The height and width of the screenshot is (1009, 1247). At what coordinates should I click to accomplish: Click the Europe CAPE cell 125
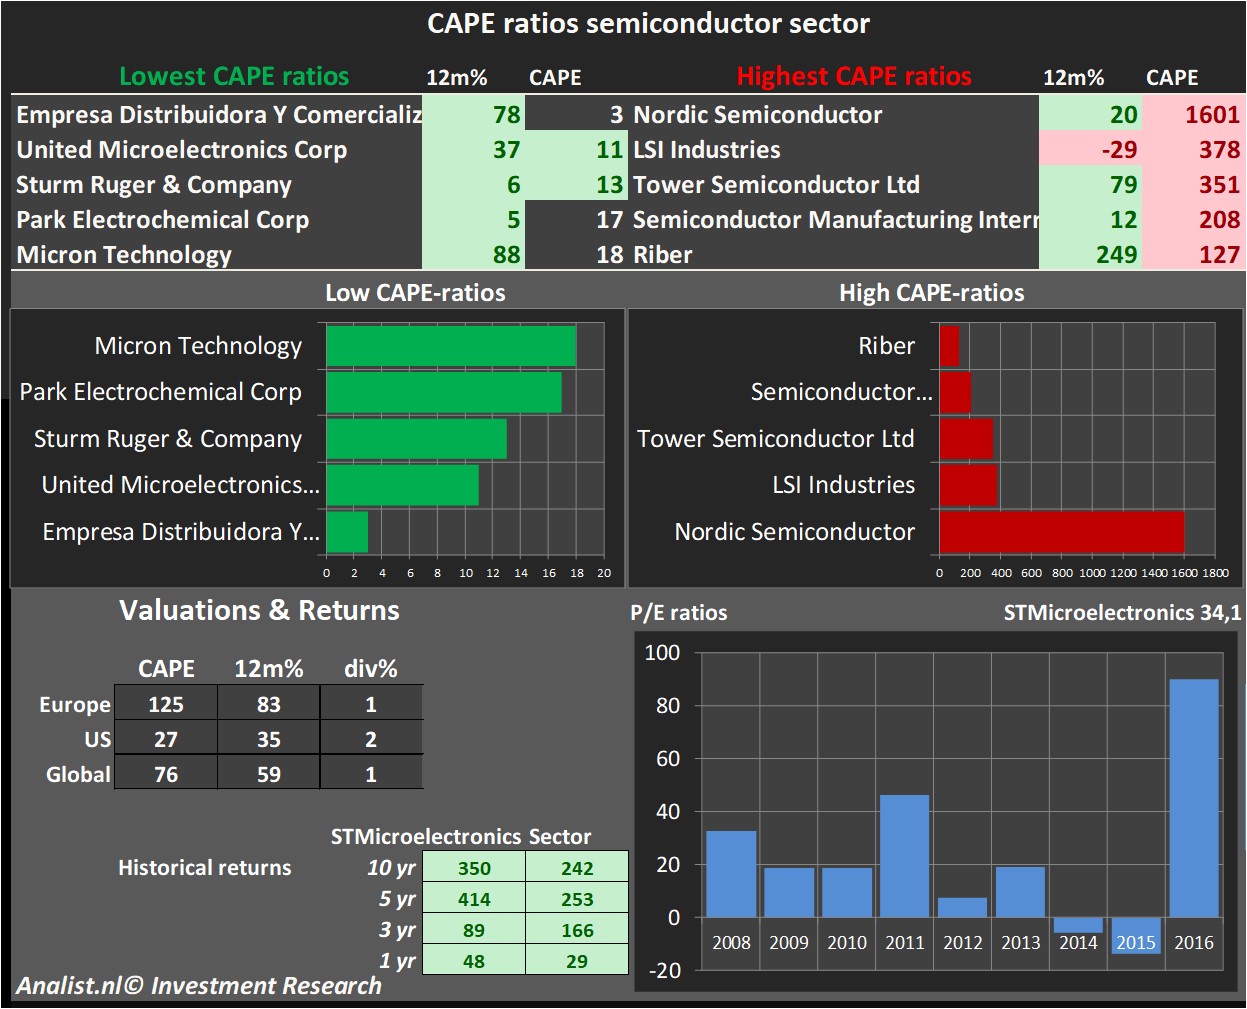(166, 704)
